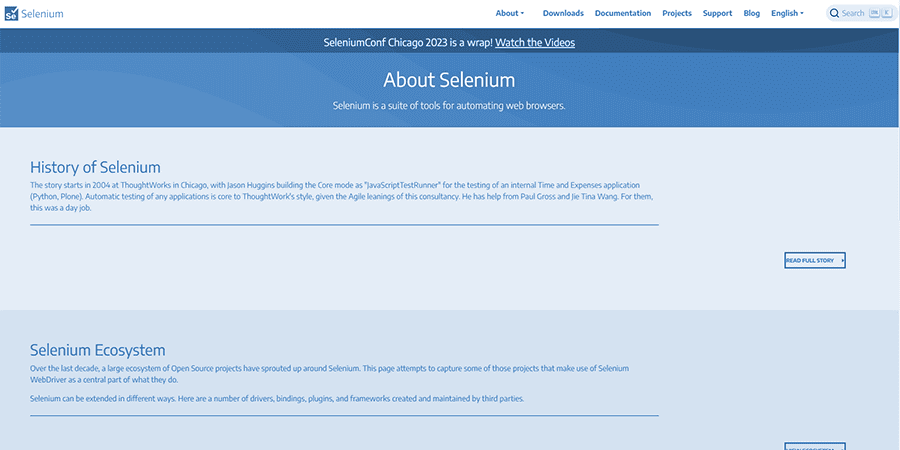Screen dimensions: 900x450
Task: Click the Selenium Ecosystem heading
Action: 98,350
